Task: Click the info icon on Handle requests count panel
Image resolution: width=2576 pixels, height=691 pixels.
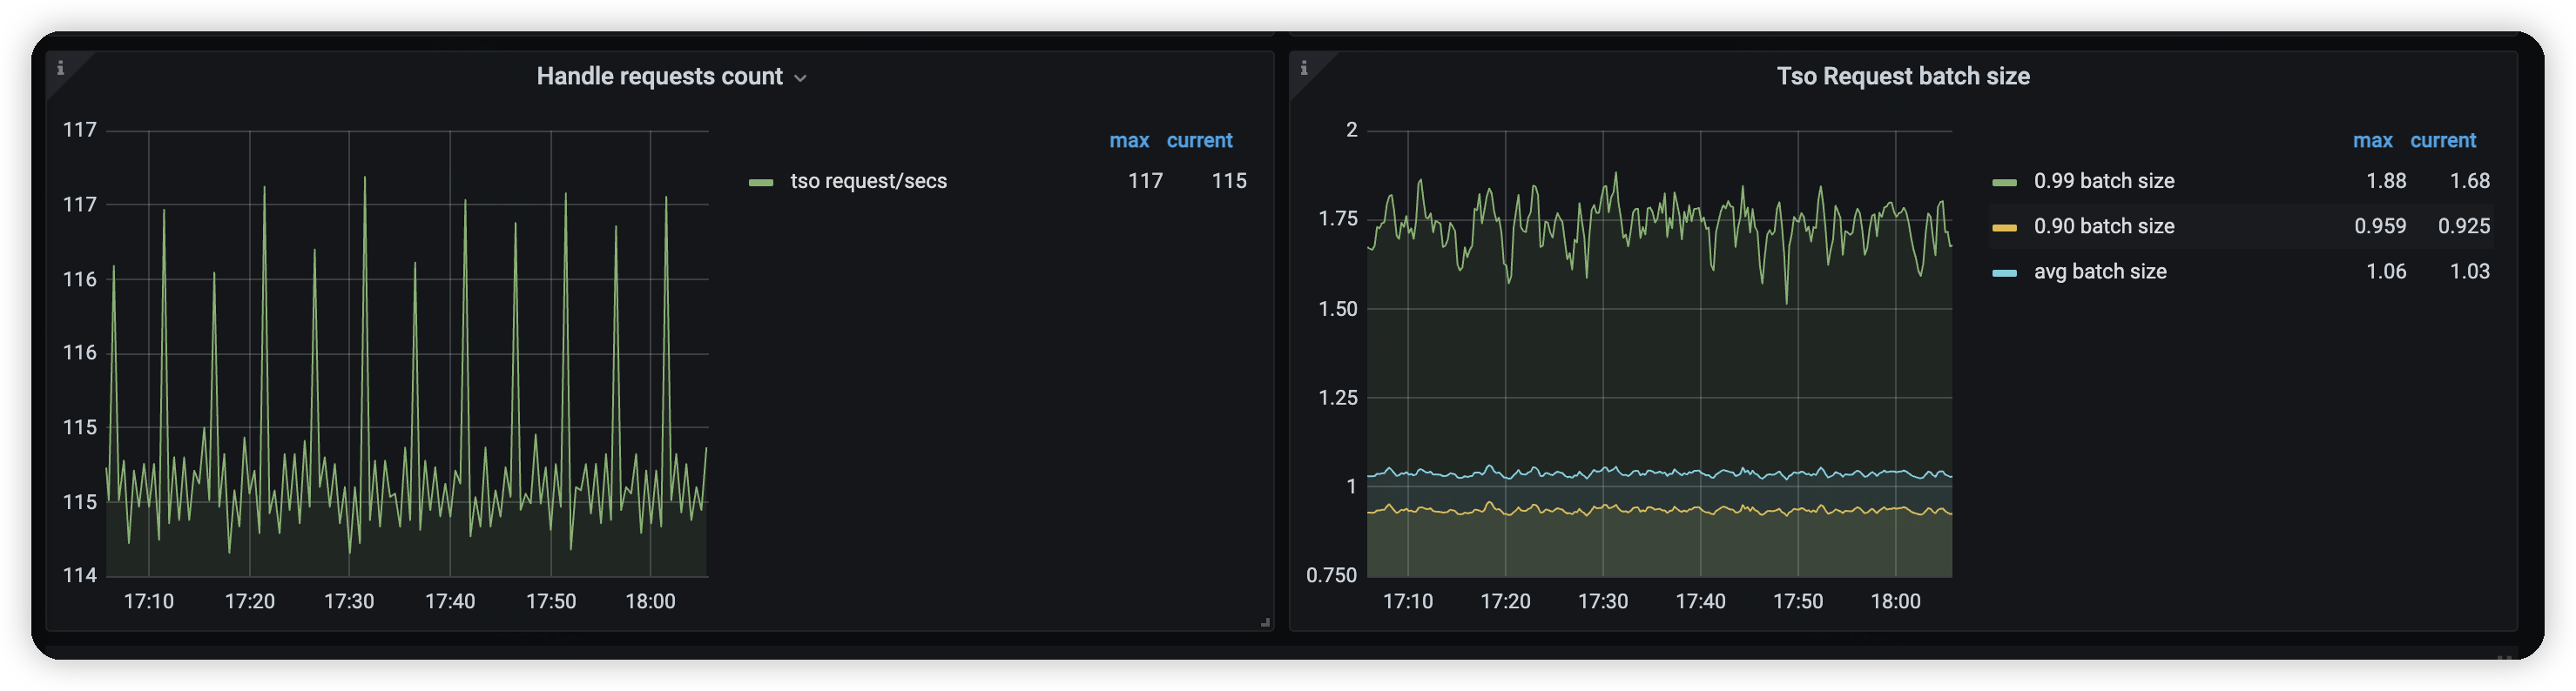Action: 61,68
